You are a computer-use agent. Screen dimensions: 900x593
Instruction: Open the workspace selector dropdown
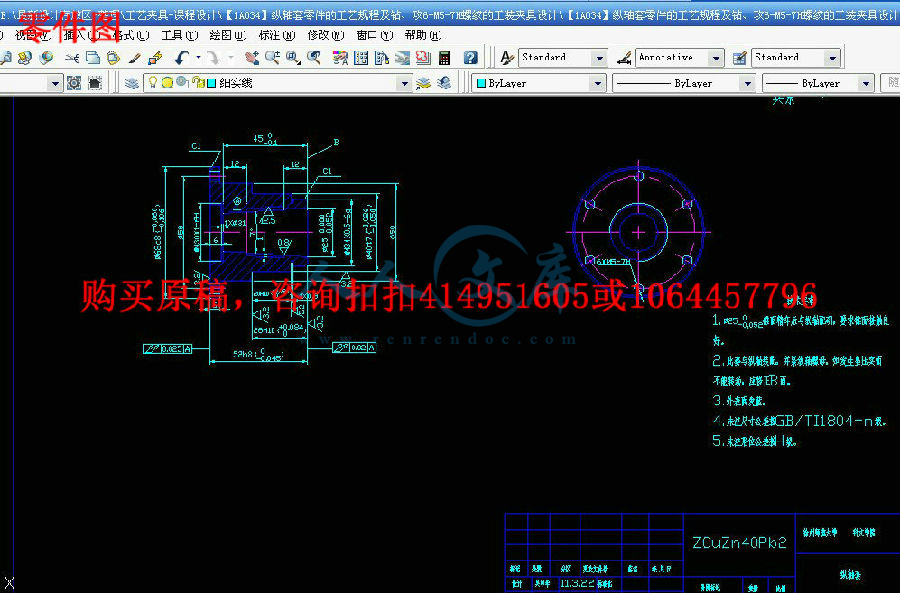[x=55, y=83]
